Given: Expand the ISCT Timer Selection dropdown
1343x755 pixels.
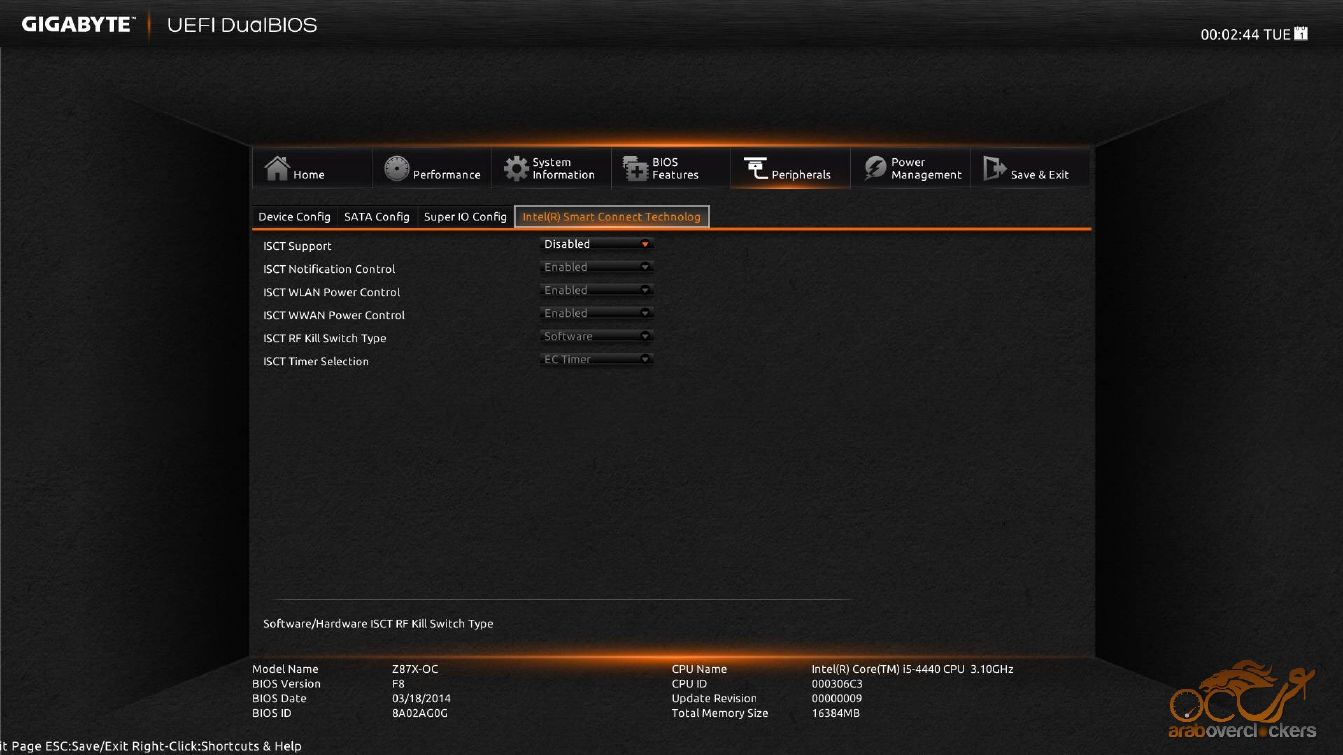Looking at the screenshot, I should 596,359.
